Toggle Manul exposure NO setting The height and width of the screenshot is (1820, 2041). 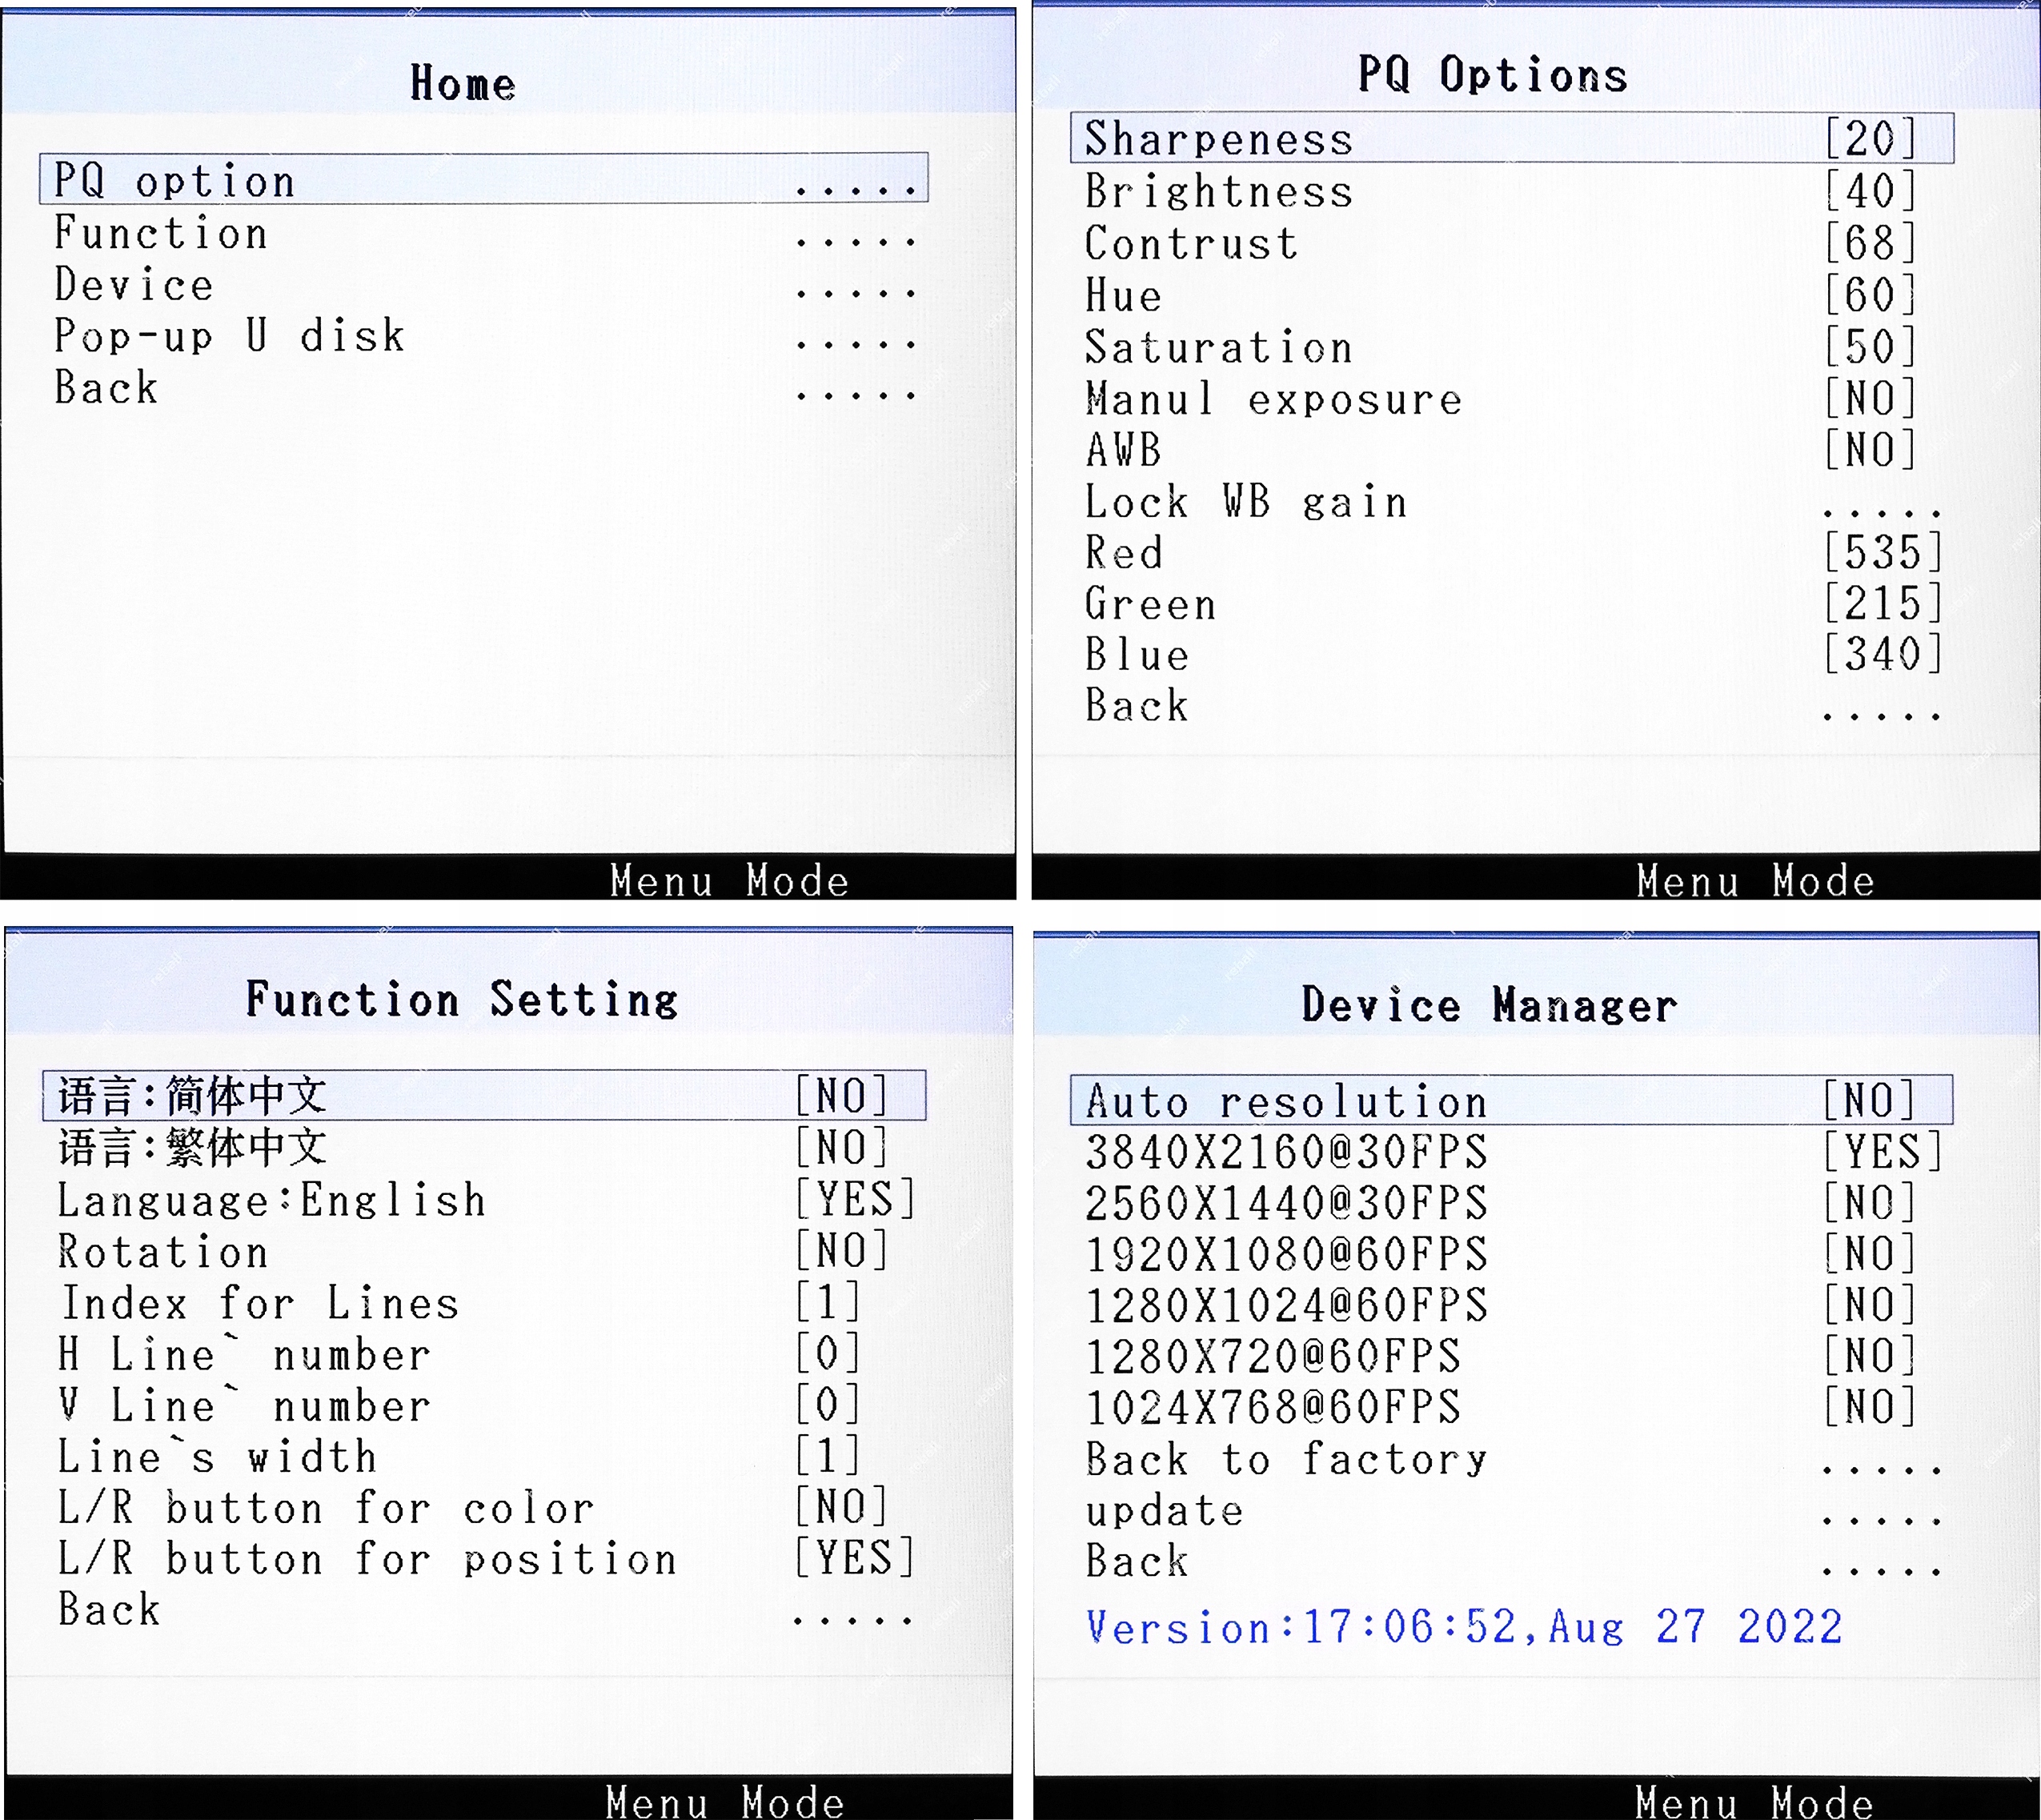[1870, 399]
